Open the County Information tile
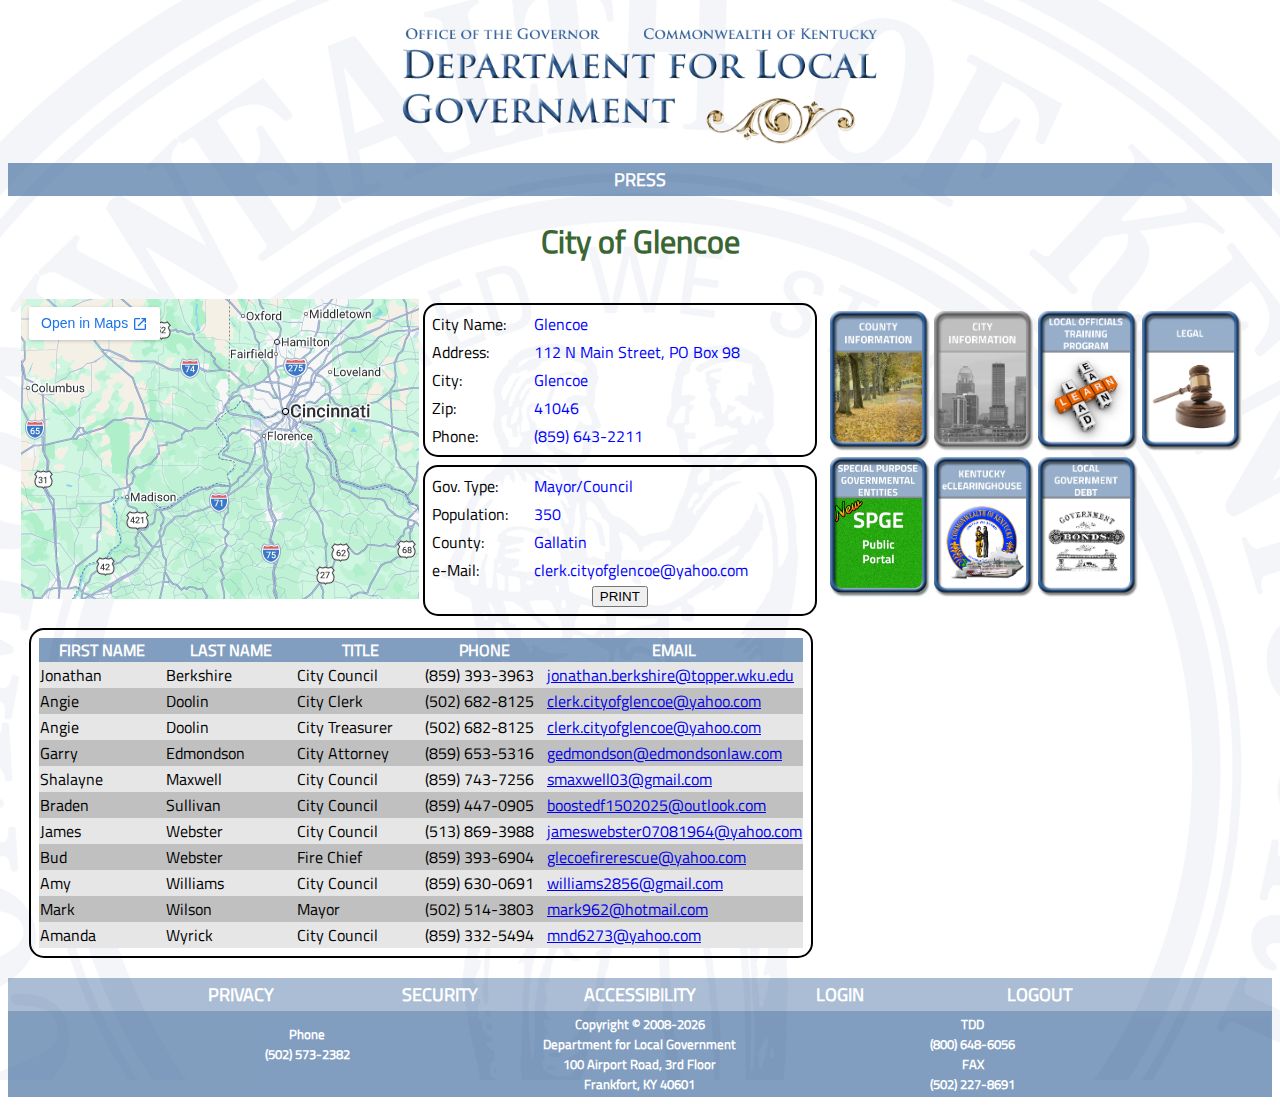1280x1105 pixels. (878, 379)
